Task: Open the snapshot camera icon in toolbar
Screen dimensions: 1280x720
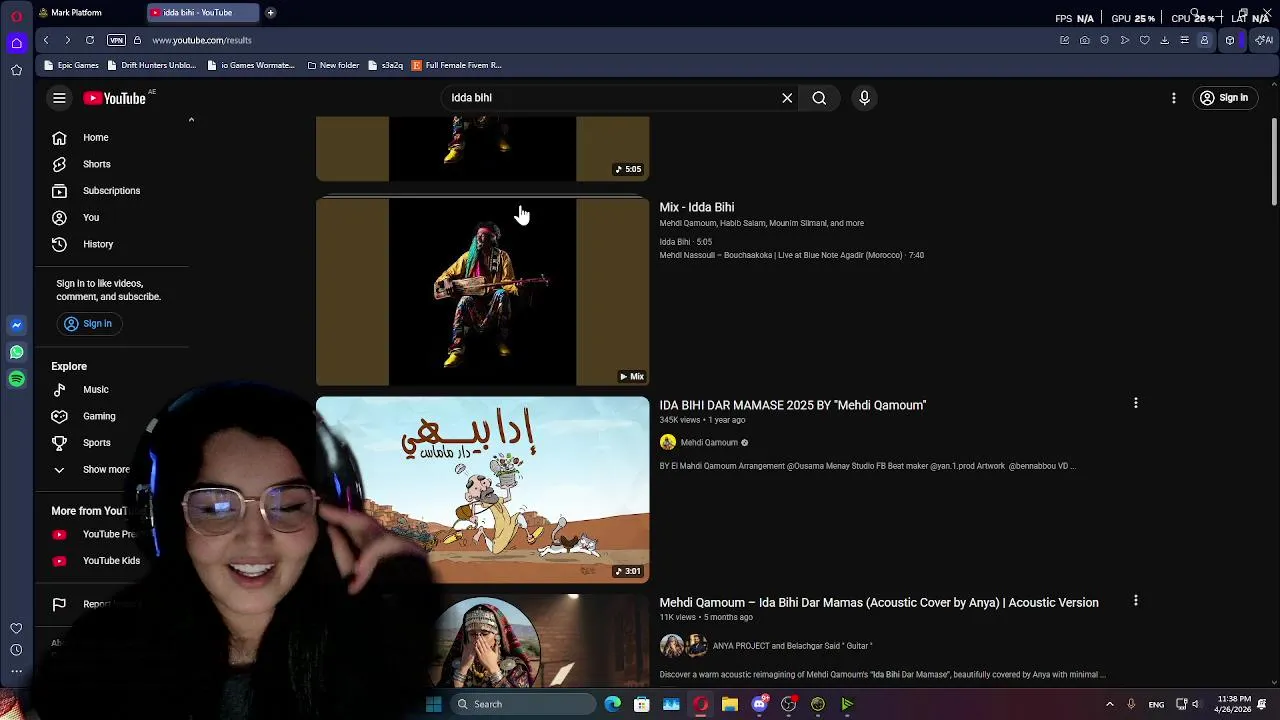Action: [1085, 40]
